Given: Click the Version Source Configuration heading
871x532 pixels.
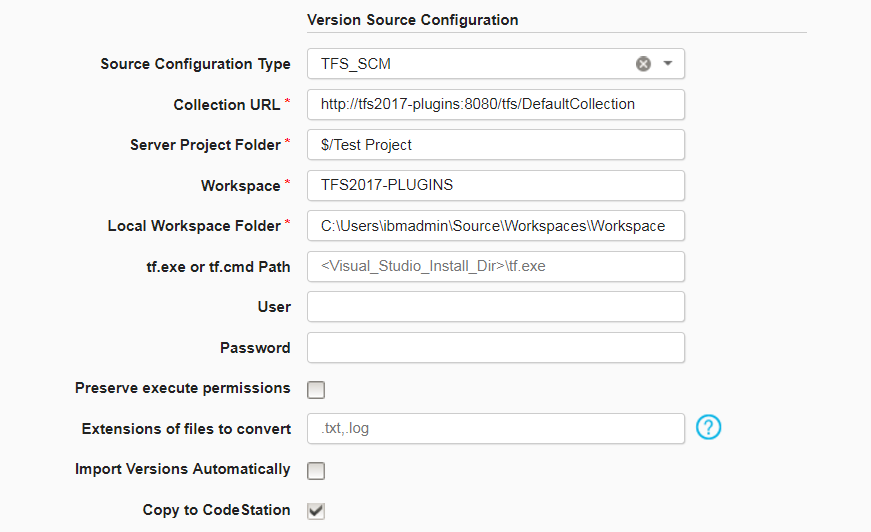Looking at the screenshot, I should 412,20.
